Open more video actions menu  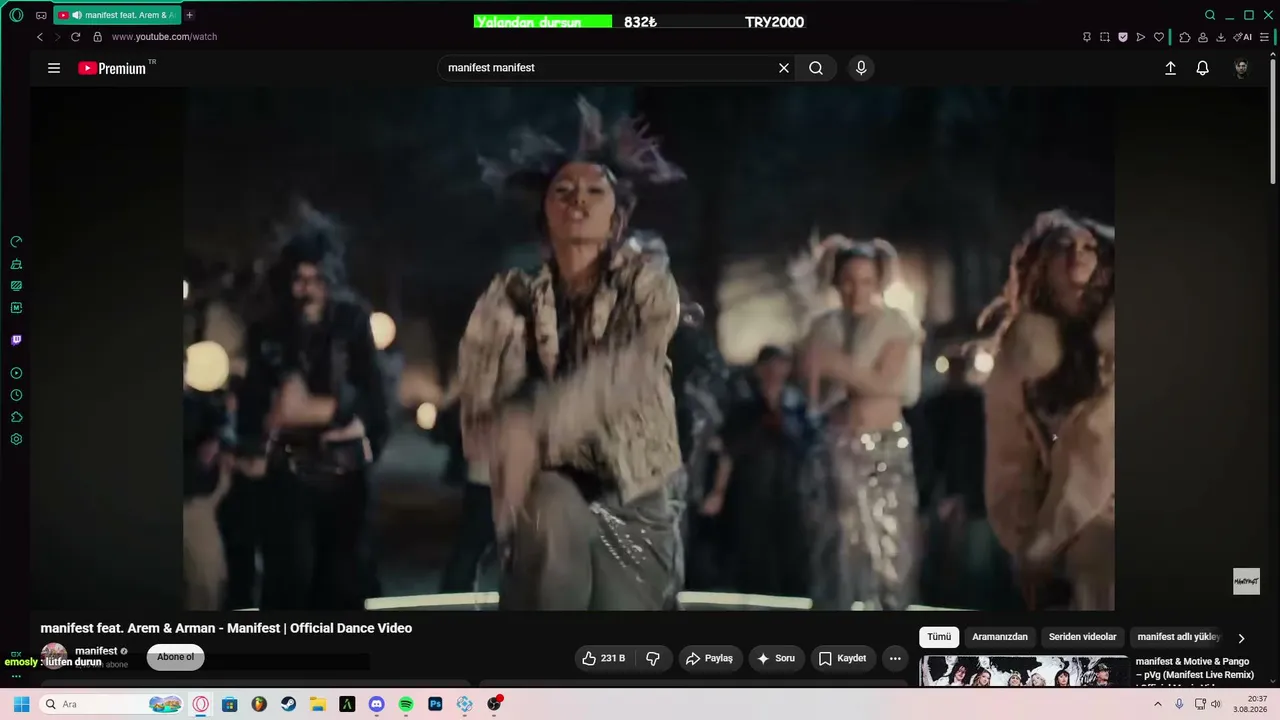point(895,658)
